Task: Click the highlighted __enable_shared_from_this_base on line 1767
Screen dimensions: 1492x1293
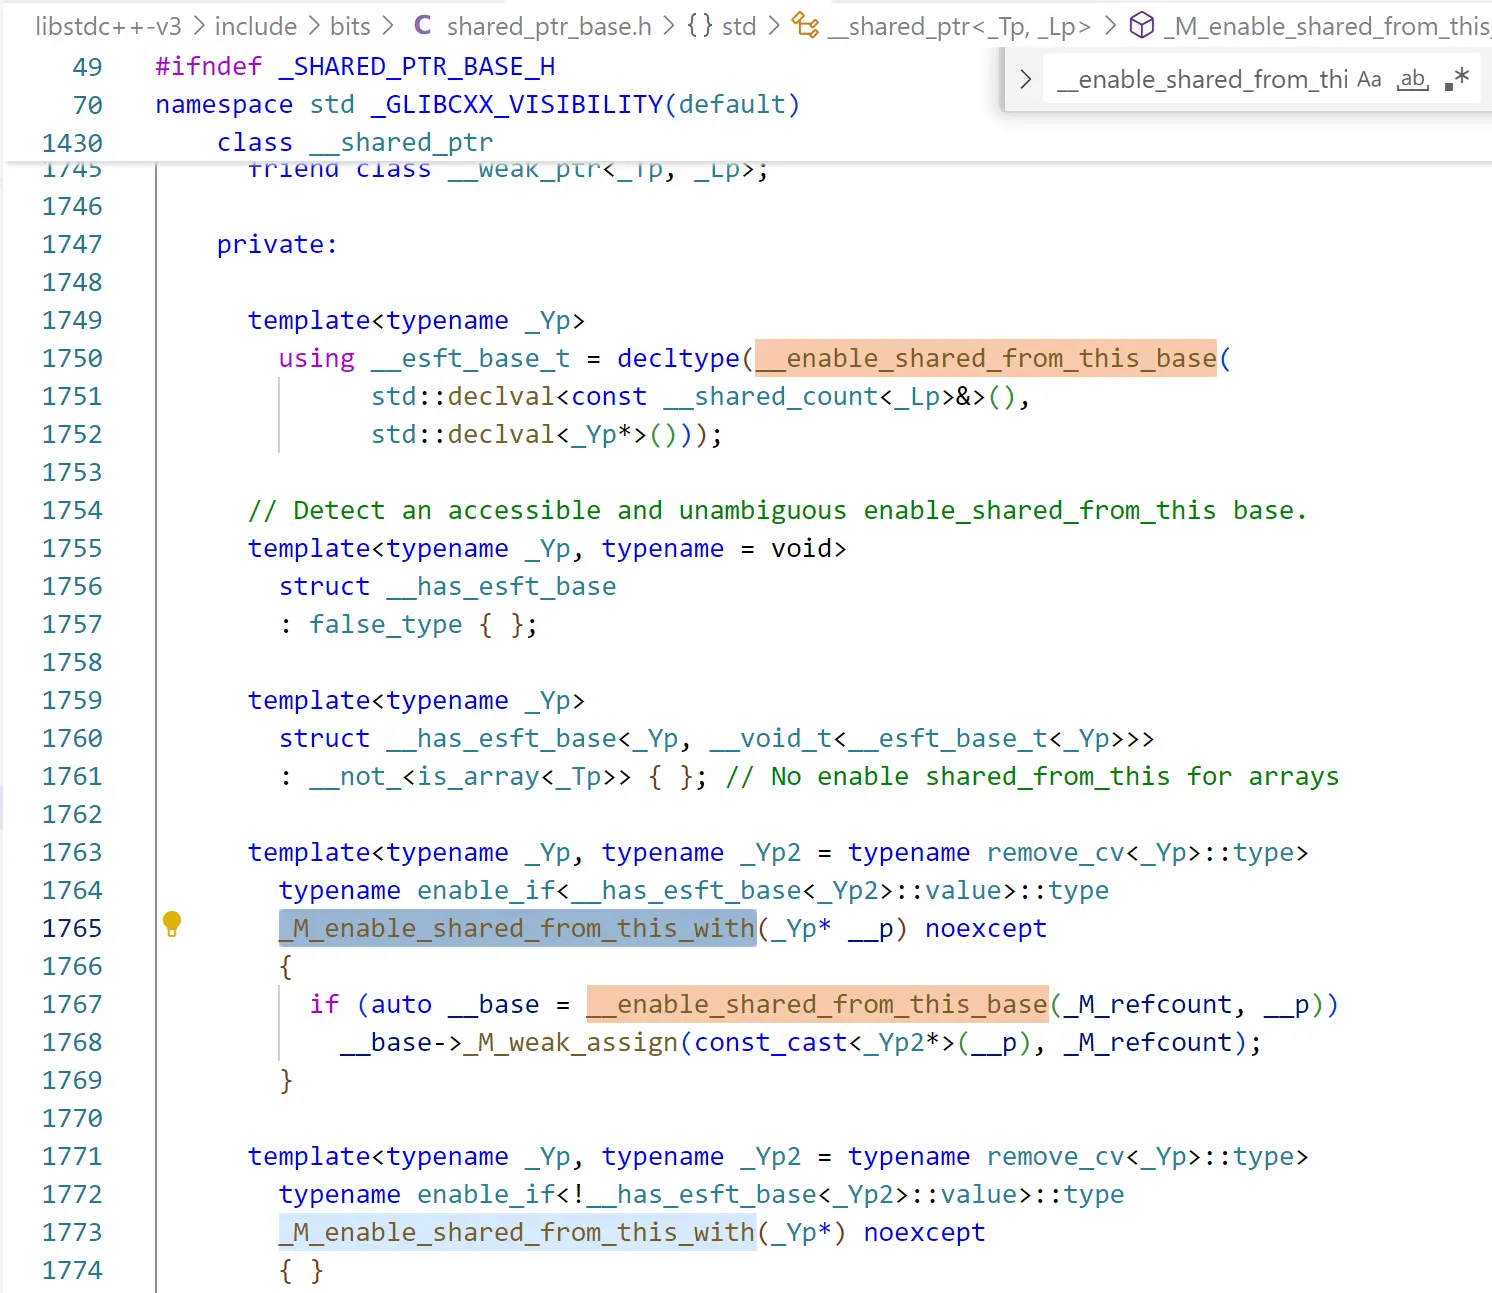Action: tap(816, 1005)
